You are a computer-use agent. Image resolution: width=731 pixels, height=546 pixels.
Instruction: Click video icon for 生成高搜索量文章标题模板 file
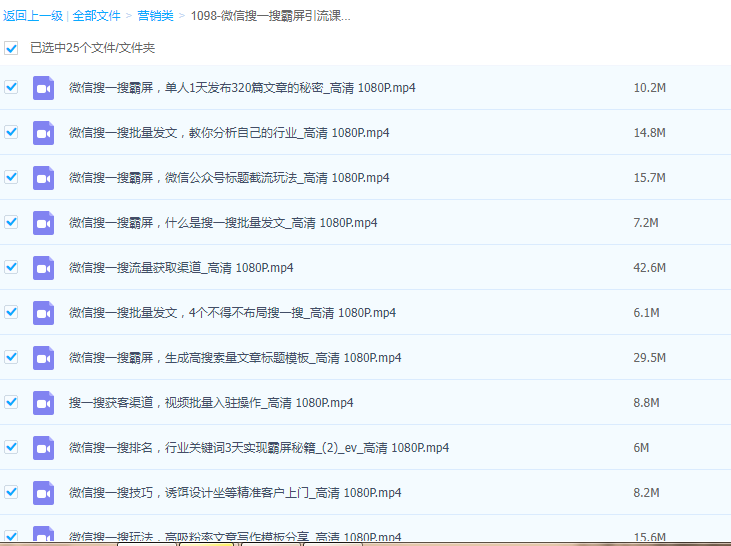point(43,358)
